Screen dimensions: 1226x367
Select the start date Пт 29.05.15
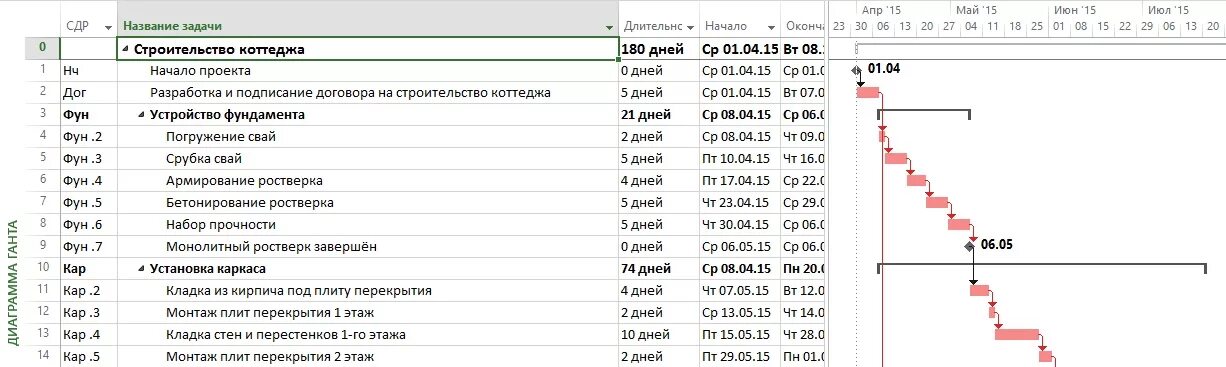(x=740, y=356)
